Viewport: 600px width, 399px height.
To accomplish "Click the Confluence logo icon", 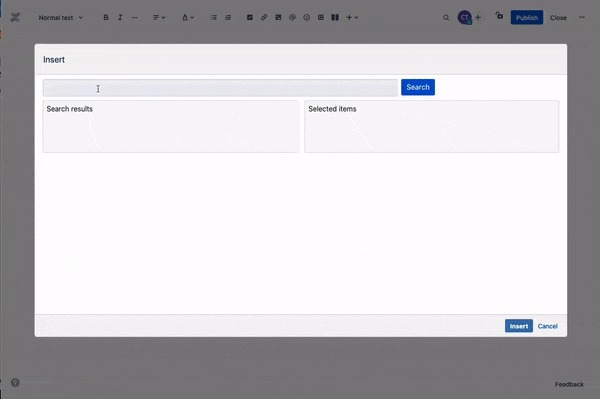I will (15, 17).
